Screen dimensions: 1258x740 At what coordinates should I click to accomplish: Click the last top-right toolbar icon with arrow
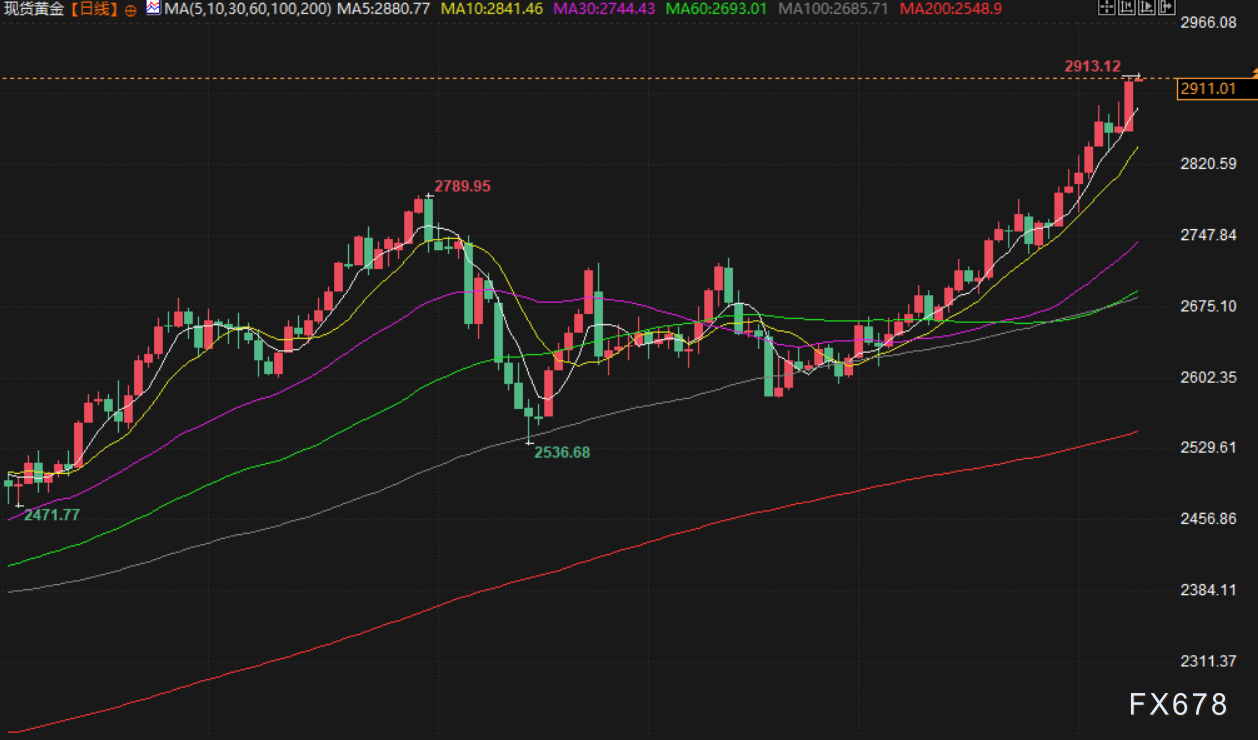click(x=1165, y=8)
